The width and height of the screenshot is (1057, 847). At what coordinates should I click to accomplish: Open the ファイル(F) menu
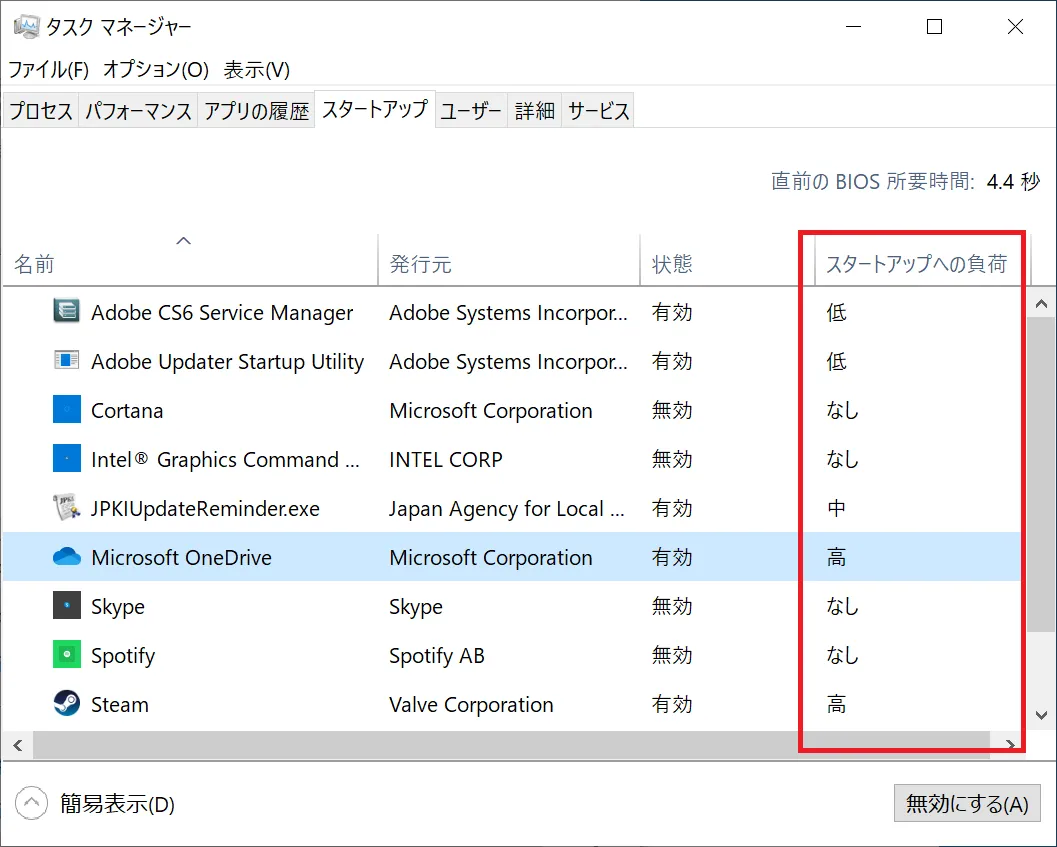pos(49,69)
